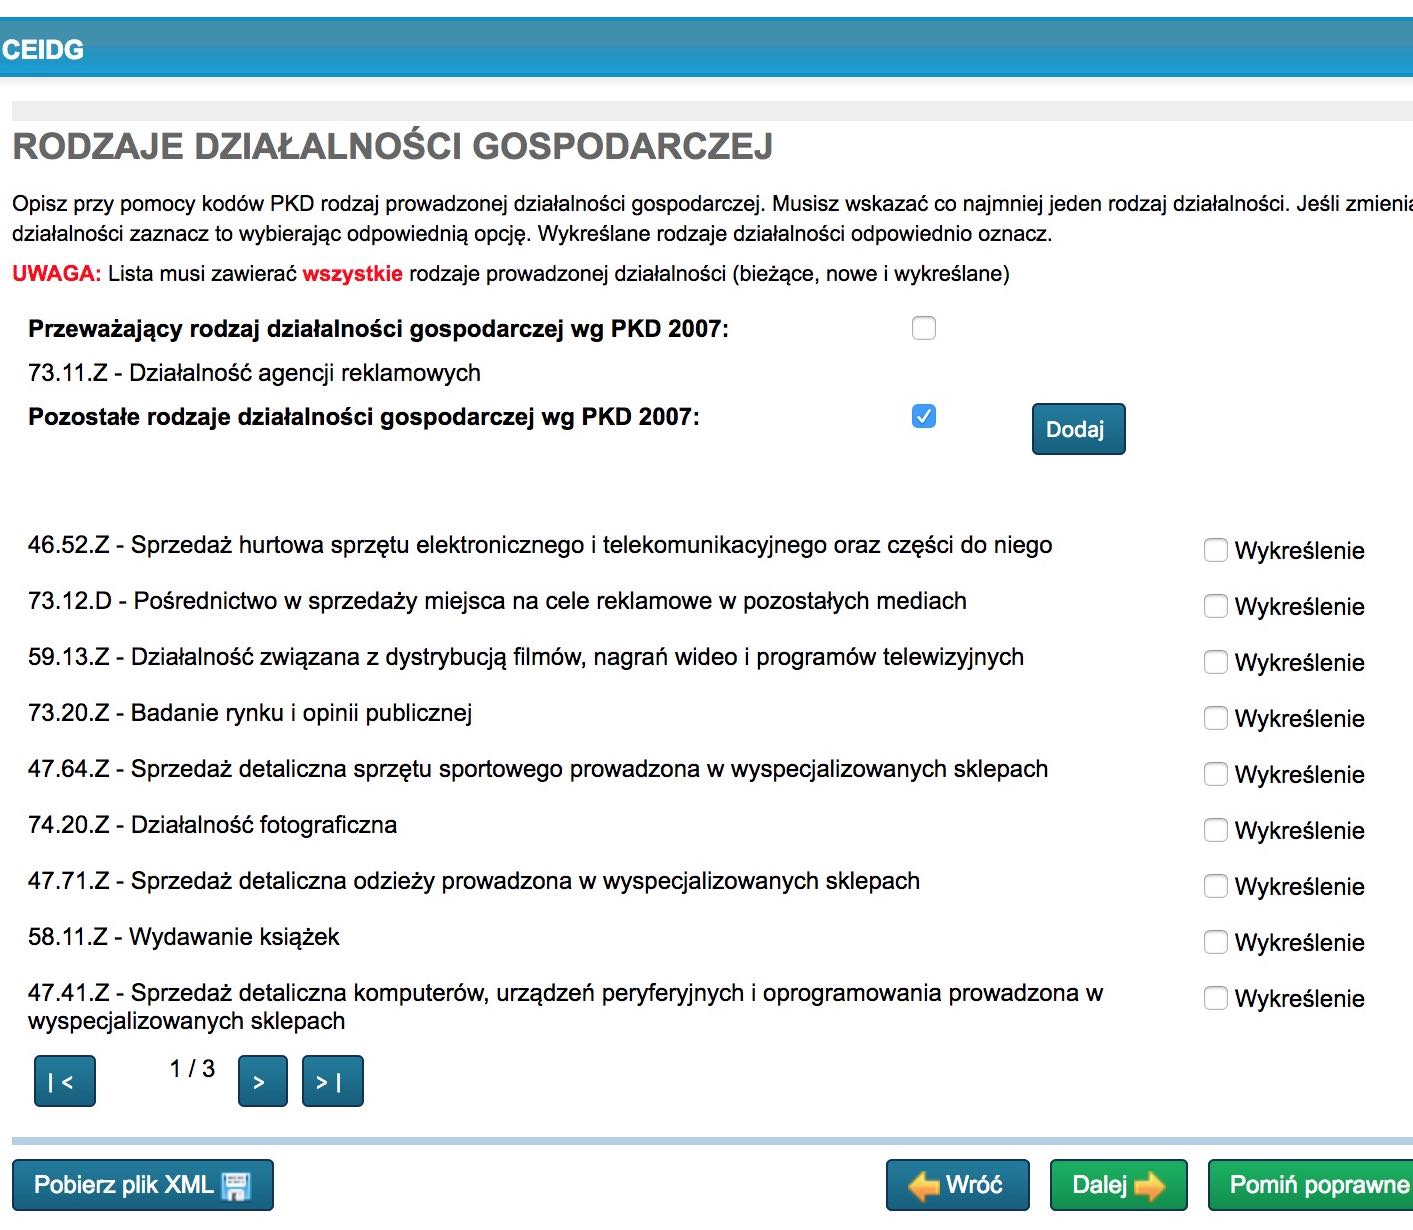Go to first page of PKD list

(x=65, y=1081)
